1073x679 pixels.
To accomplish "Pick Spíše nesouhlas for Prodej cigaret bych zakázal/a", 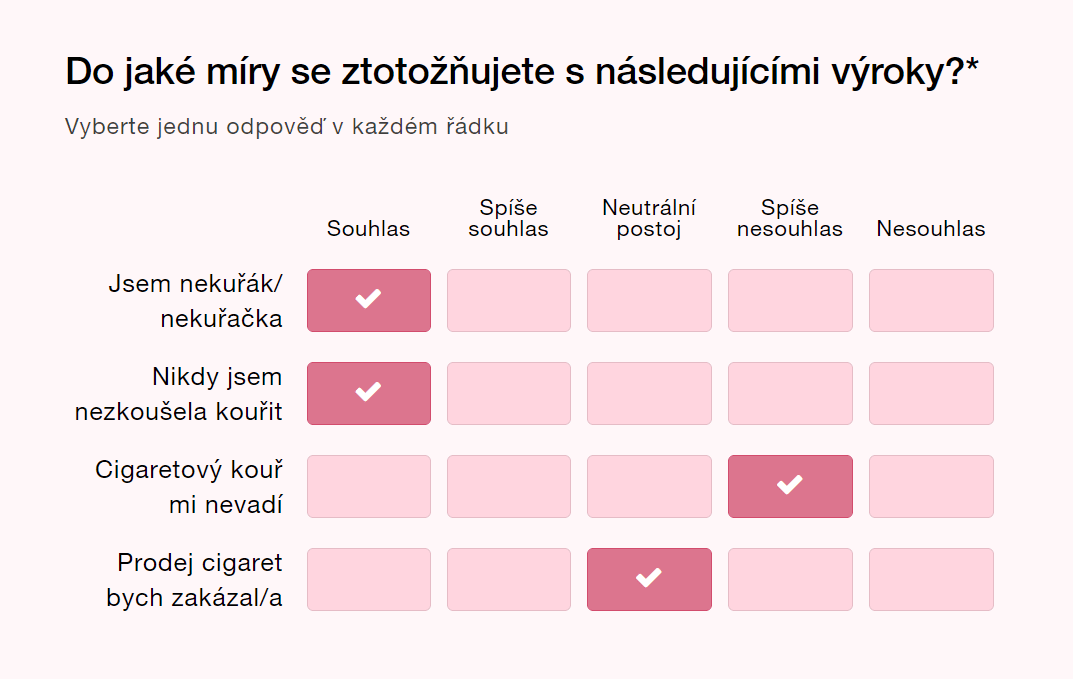I will (x=790, y=579).
